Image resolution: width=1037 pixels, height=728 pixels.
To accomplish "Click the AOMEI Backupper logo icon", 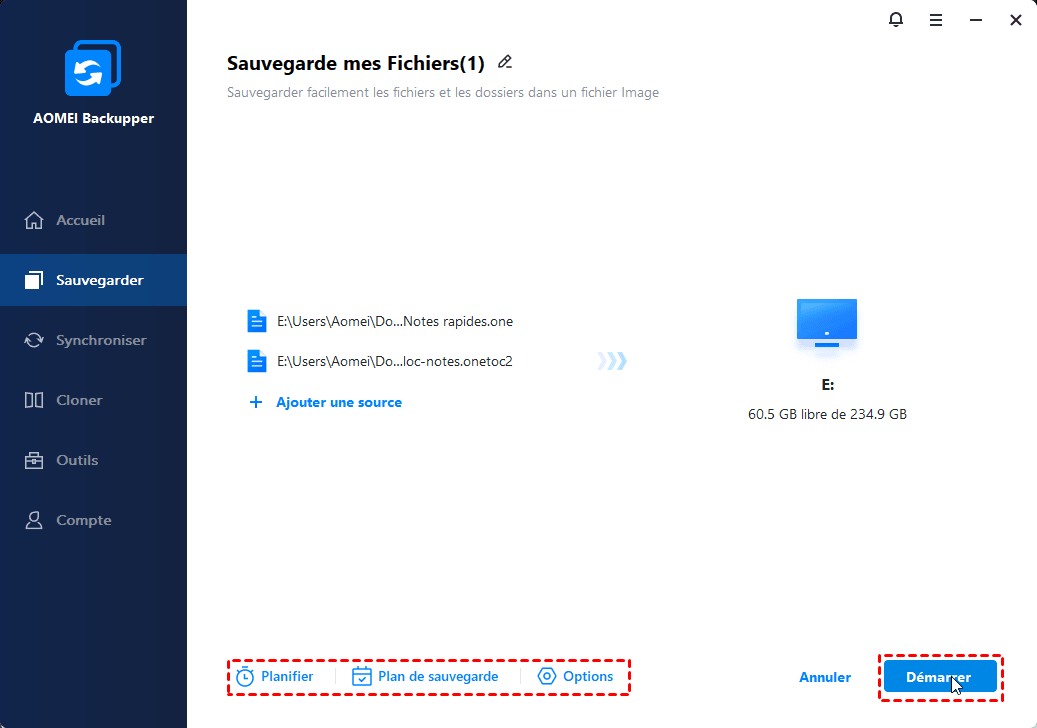I will pyautogui.click(x=93, y=68).
